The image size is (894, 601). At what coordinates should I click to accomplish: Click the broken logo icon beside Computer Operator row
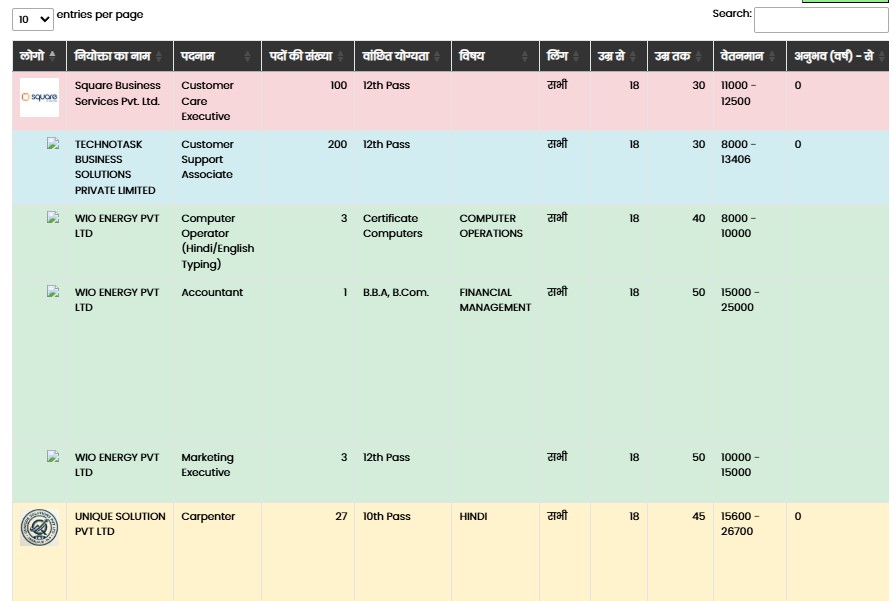(x=53, y=217)
